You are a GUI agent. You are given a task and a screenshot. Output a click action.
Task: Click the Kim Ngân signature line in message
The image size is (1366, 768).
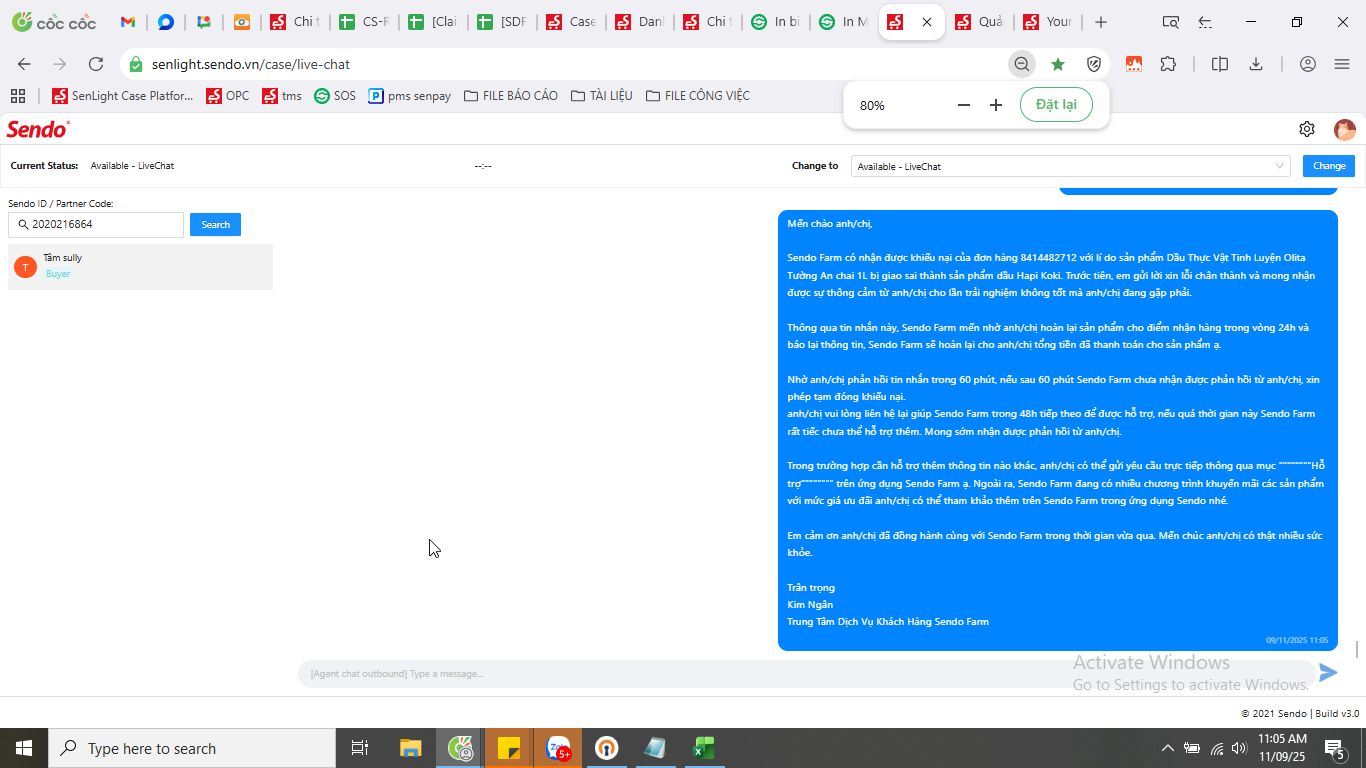pos(810,605)
